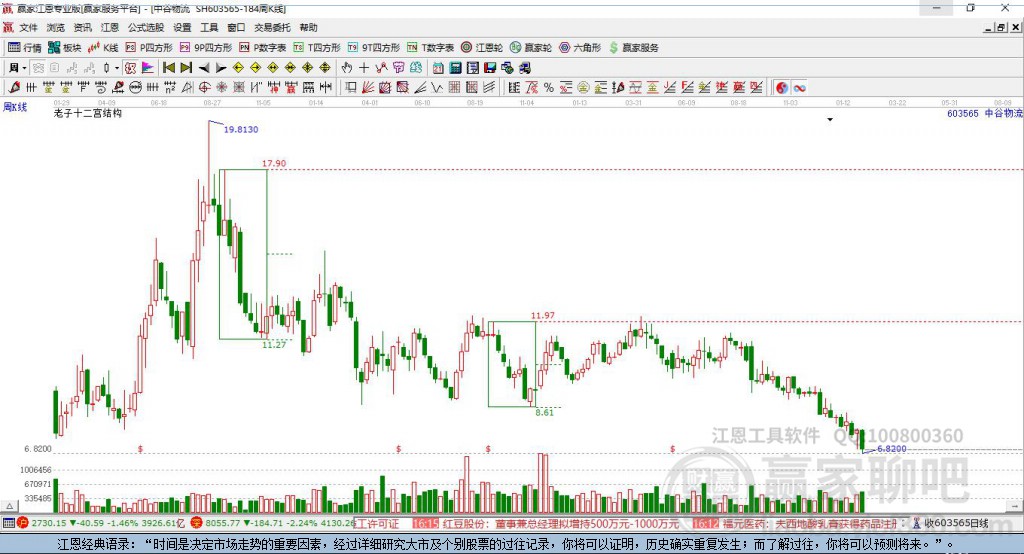Select the red pencil drawing tool icon
The width and height of the screenshot is (1024, 554).
(14, 87)
